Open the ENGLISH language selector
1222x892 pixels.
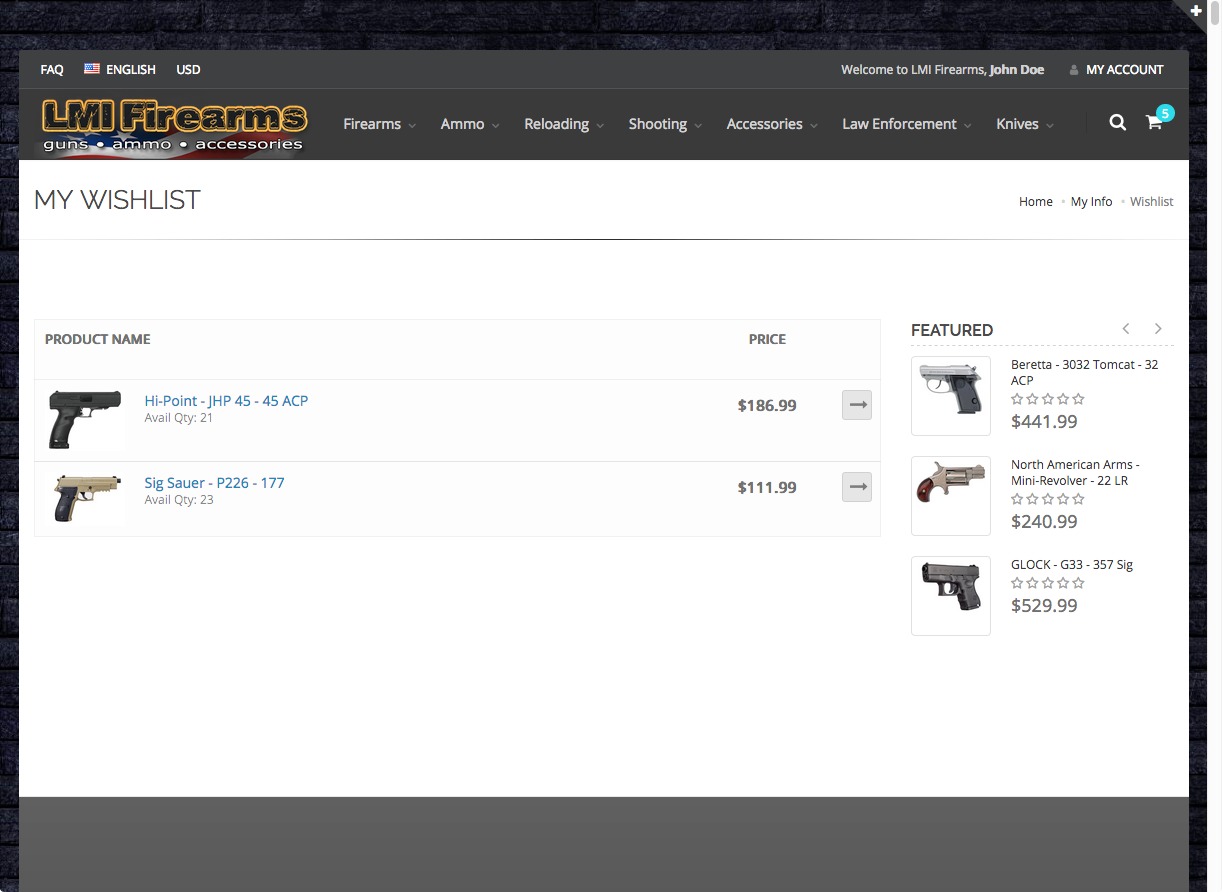(131, 69)
